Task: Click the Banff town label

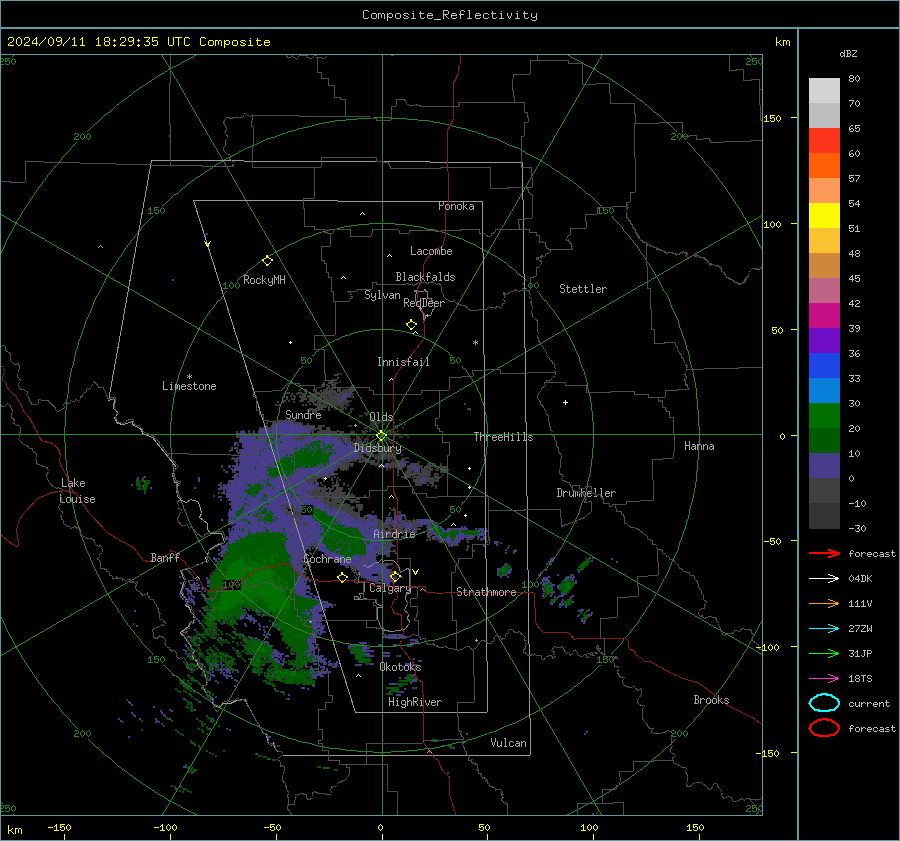Action: (165, 558)
